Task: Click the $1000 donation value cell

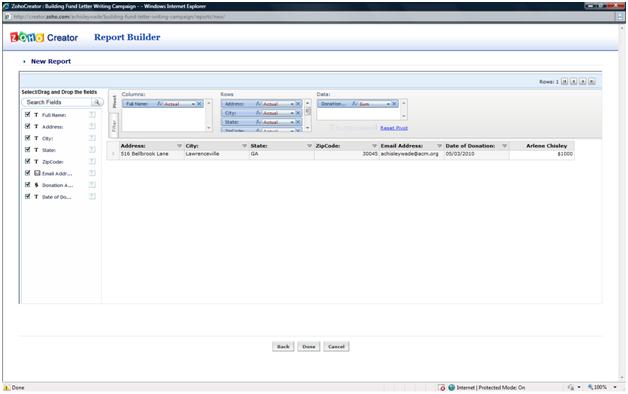Action: coord(542,154)
